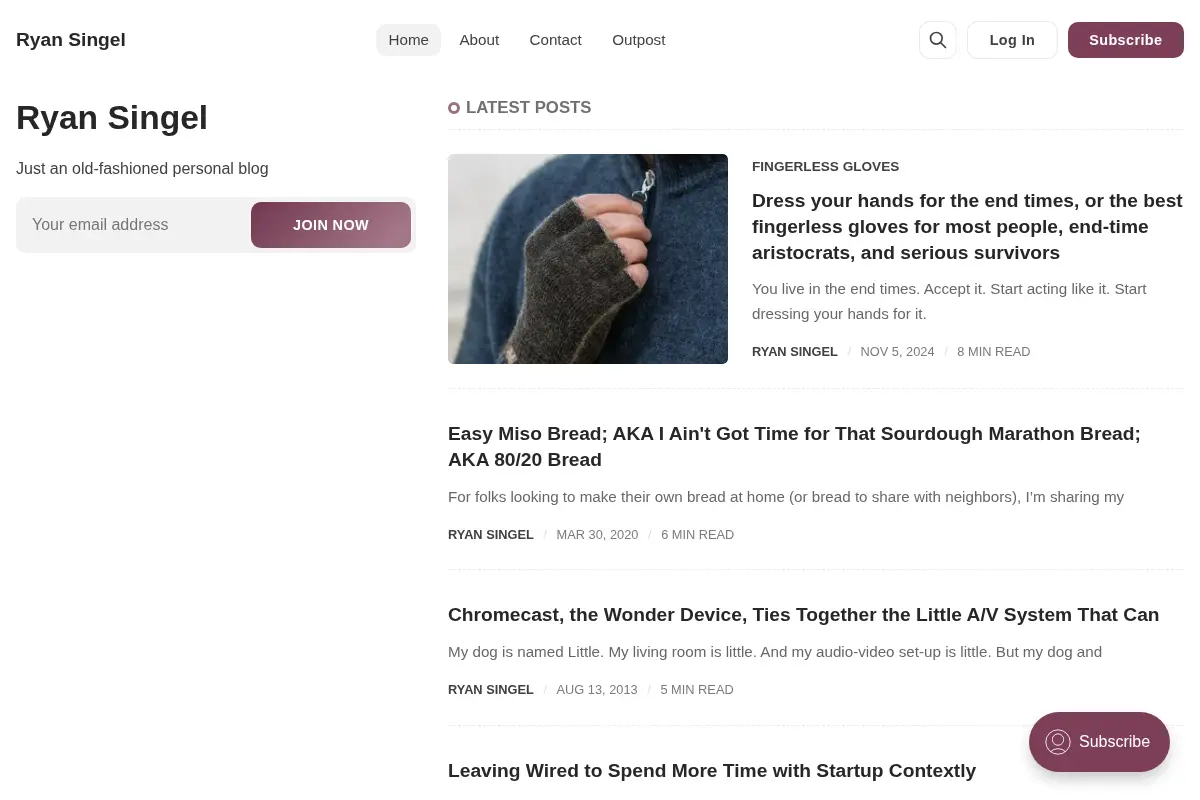The width and height of the screenshot is (1200, 800).
Task: Click author Ryan Singel under miso bread post
Action: click(491, 535)
